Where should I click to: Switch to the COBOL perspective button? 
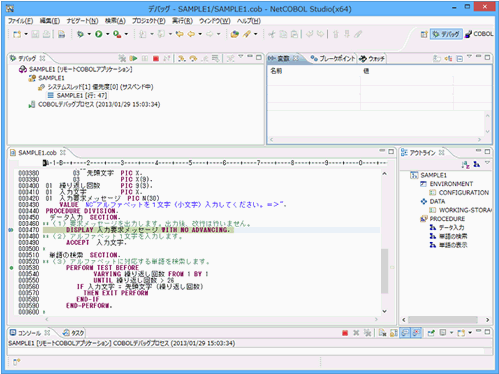tap(479, 34)
